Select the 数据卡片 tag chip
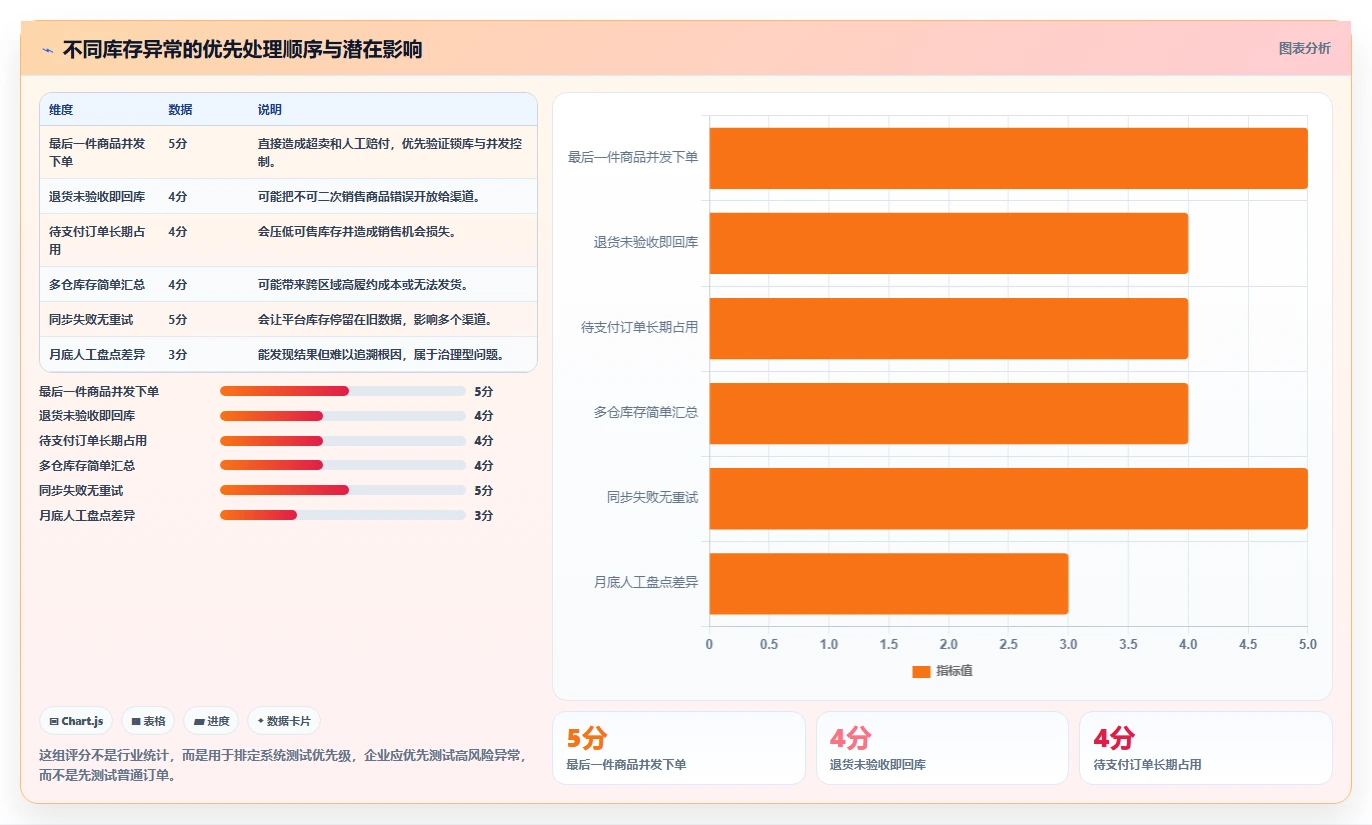 (284, 721)
